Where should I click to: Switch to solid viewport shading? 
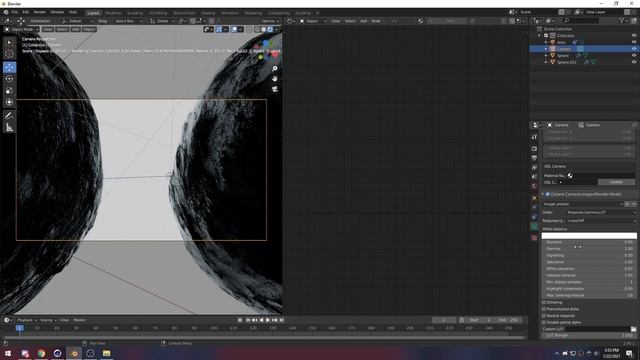(x=264, y=29)
